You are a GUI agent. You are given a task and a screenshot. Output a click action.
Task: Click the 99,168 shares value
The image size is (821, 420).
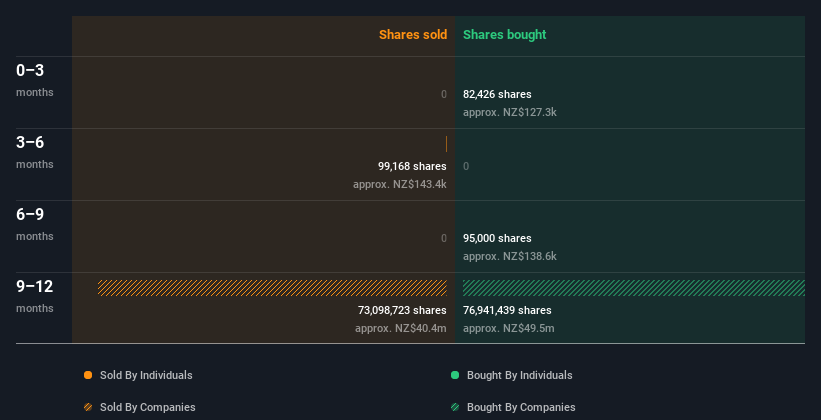pyautogui.click(x=412, y=166)
